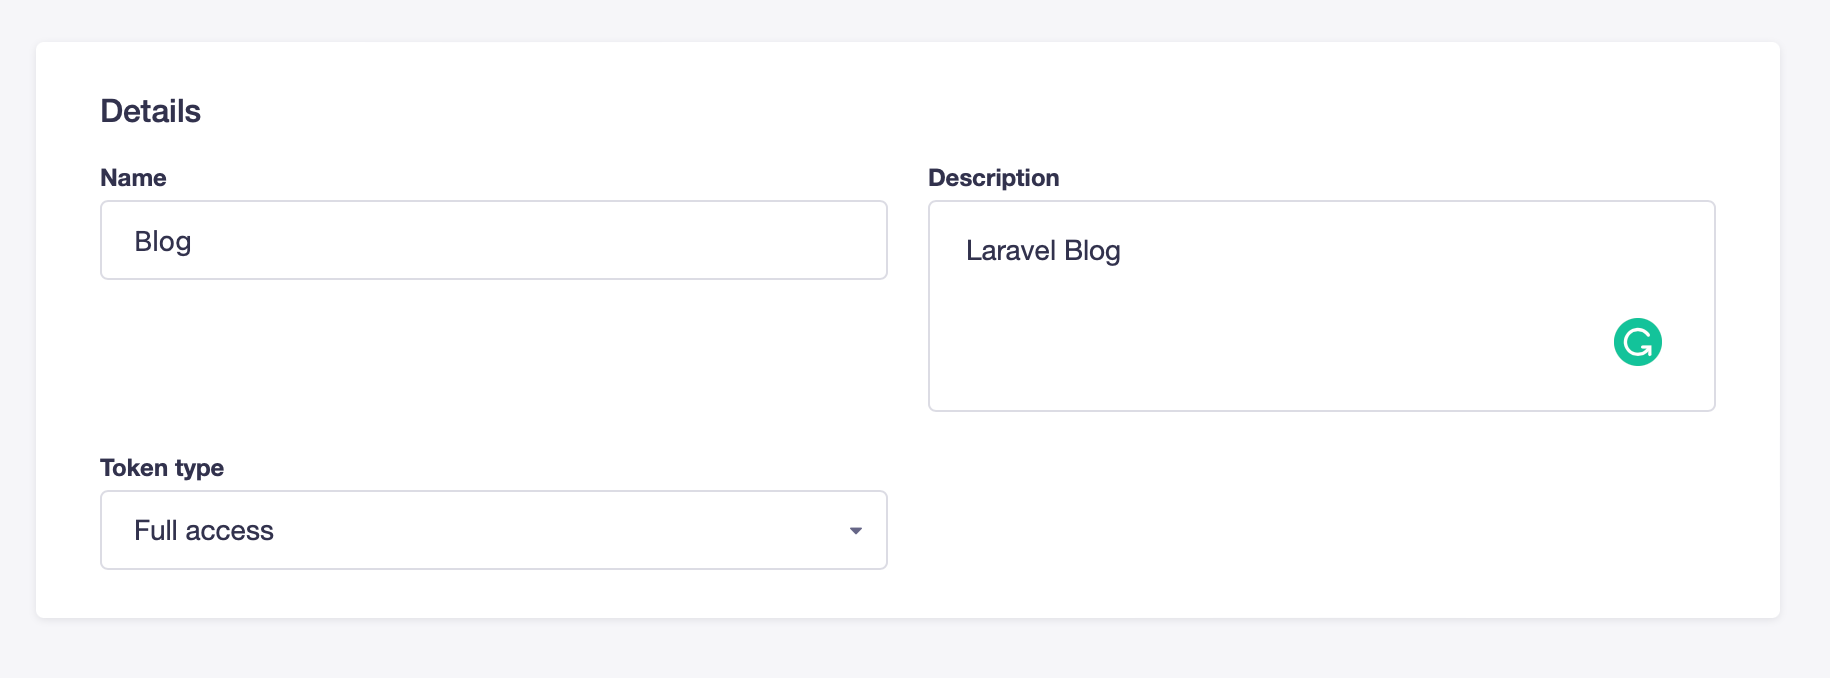
Task: Click the Description field label
Action: (x=993, y=178)
